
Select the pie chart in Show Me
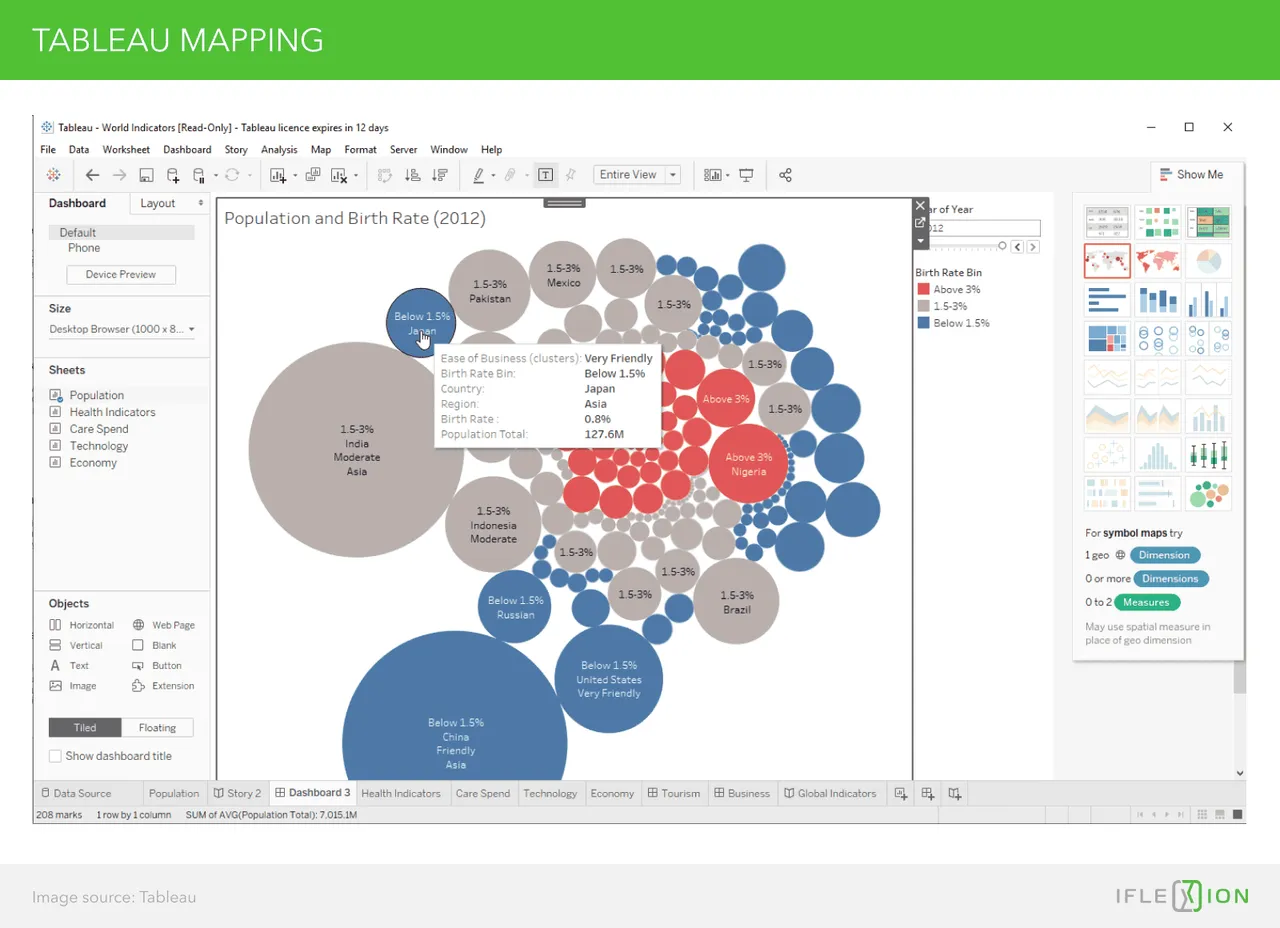1208,261
